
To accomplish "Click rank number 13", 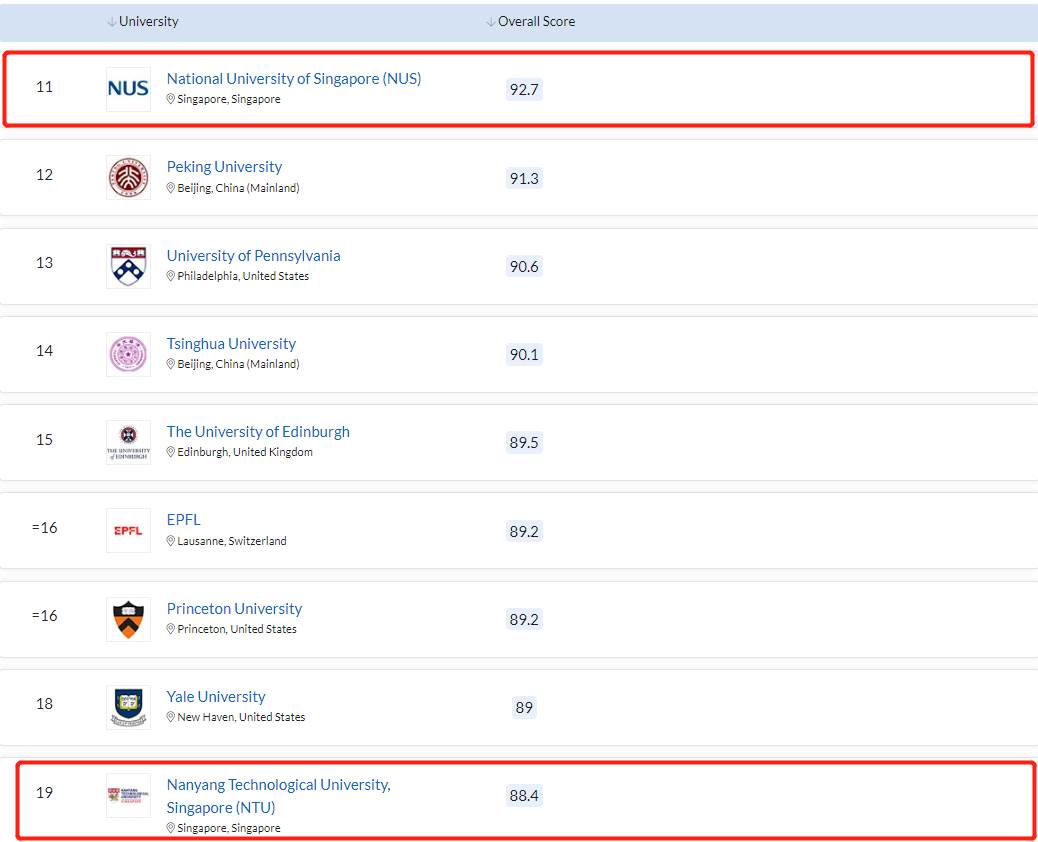I will [44, 263].
